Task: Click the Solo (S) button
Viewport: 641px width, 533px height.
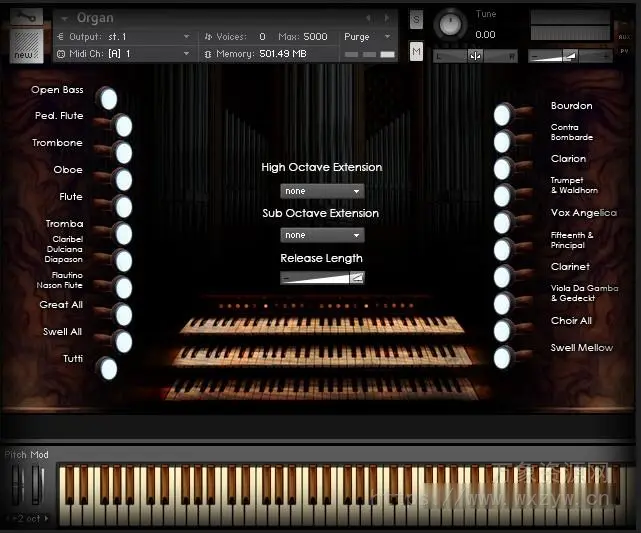Action: (416, 20)
